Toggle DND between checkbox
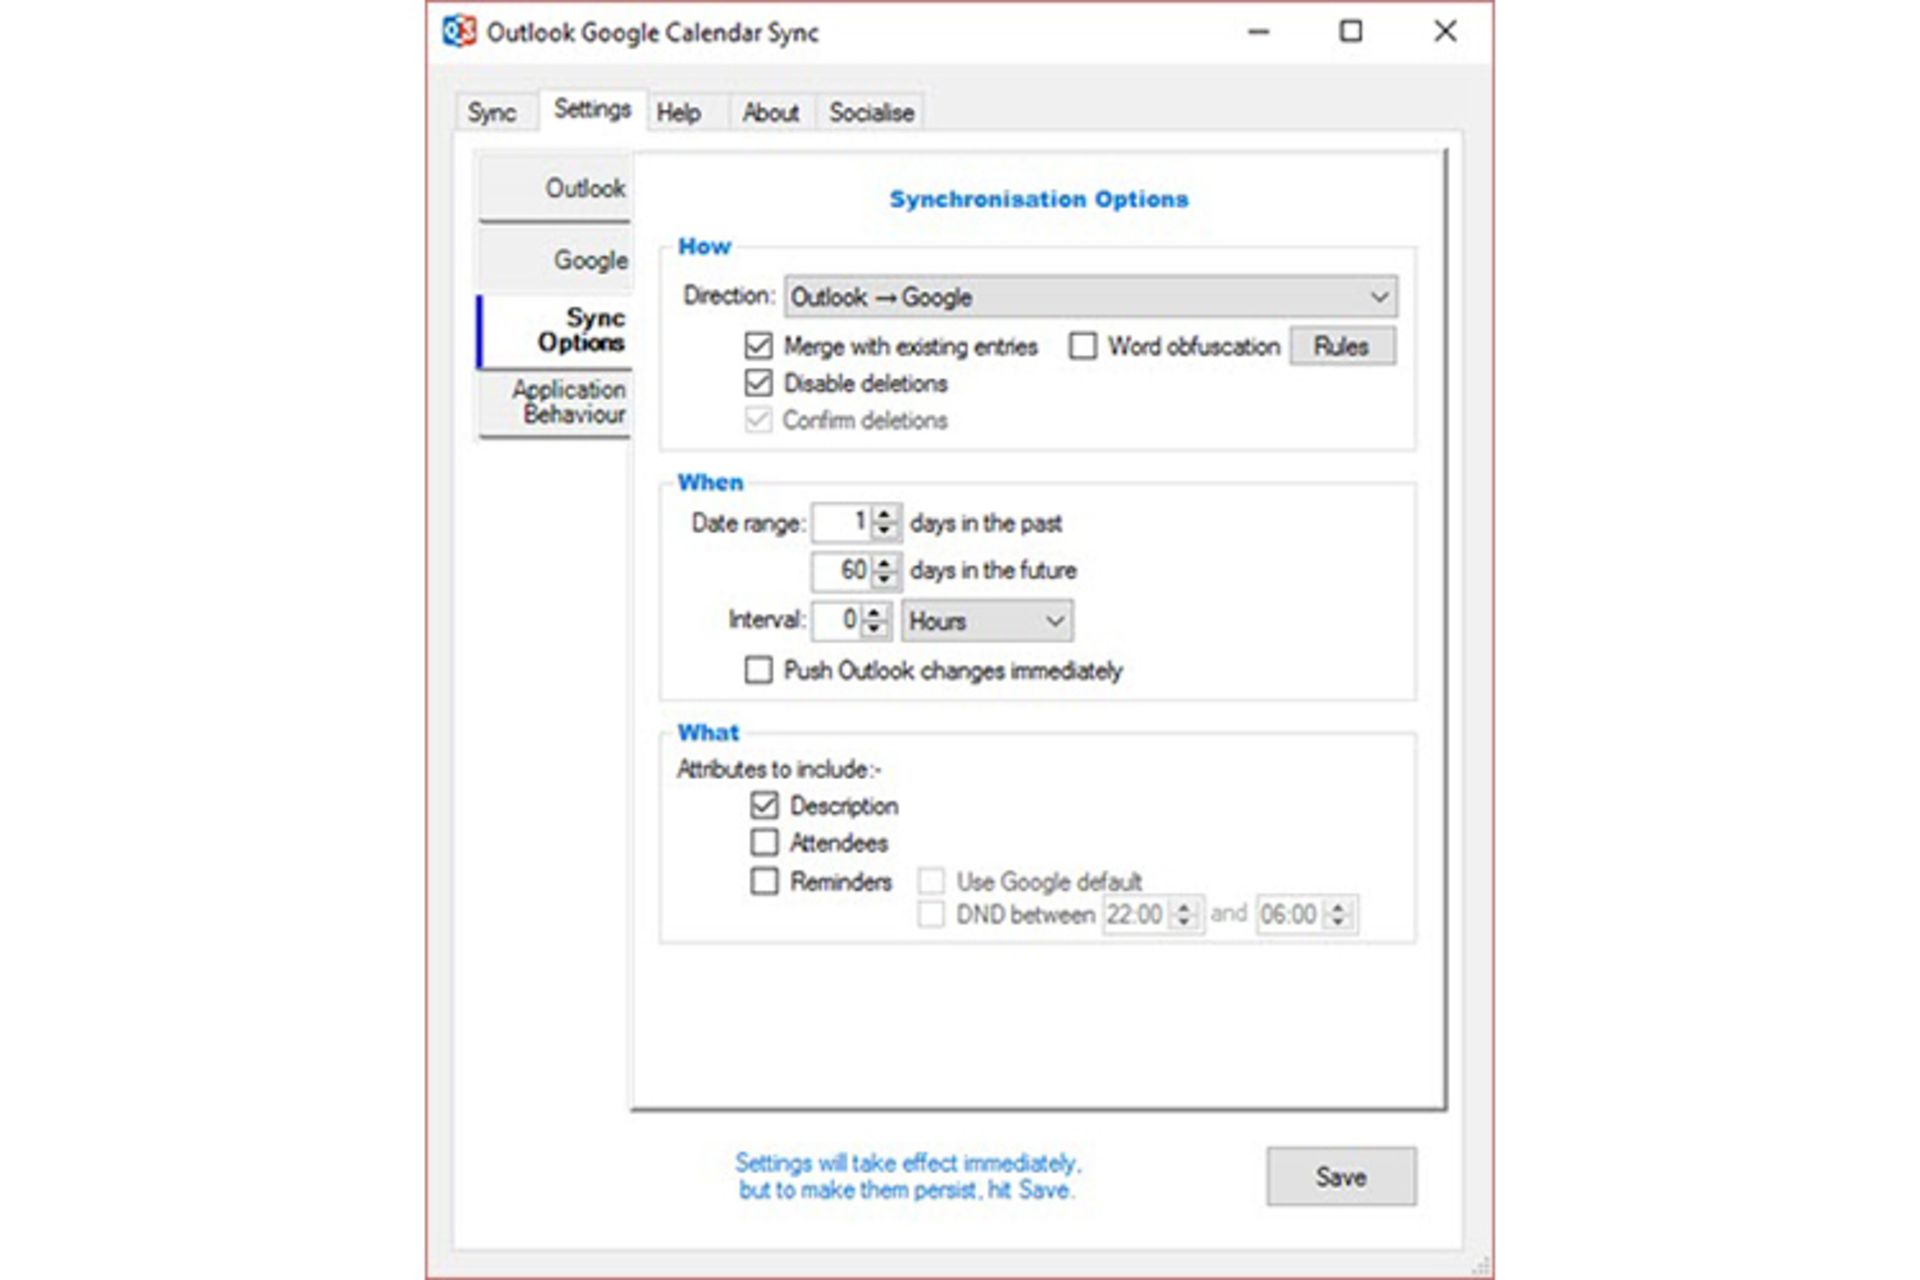The height and width of the screenshot is (1280, 1920). [931, 914]
